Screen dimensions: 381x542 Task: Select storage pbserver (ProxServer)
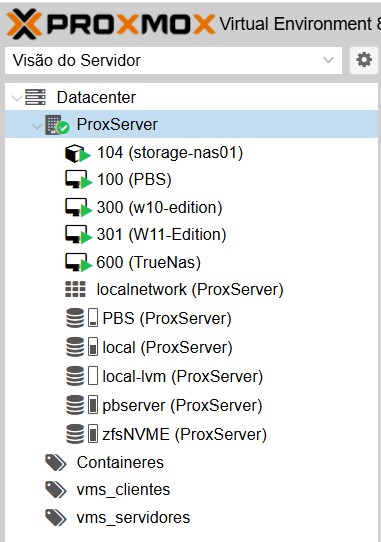tap(183, 405)
